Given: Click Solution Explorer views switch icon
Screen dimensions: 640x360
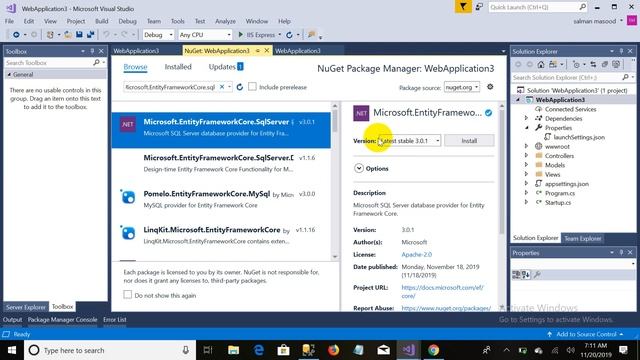Looking at the screenshot, I should 553,64.
